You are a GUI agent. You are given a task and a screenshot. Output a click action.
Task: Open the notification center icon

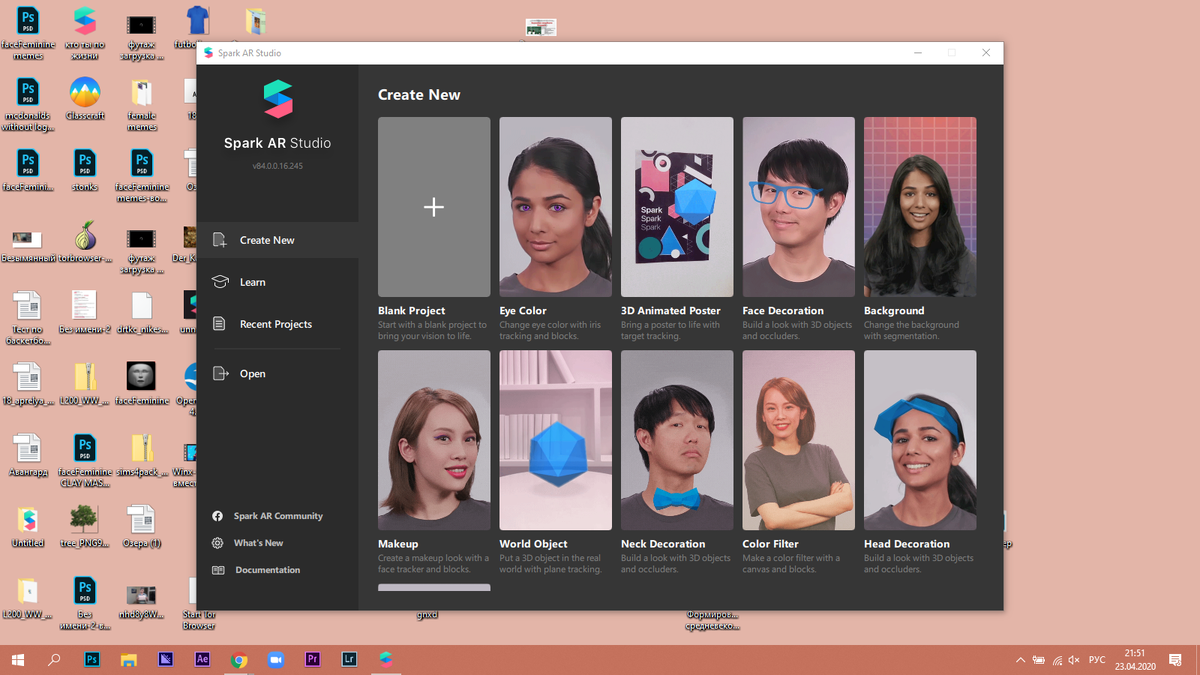1174,660
